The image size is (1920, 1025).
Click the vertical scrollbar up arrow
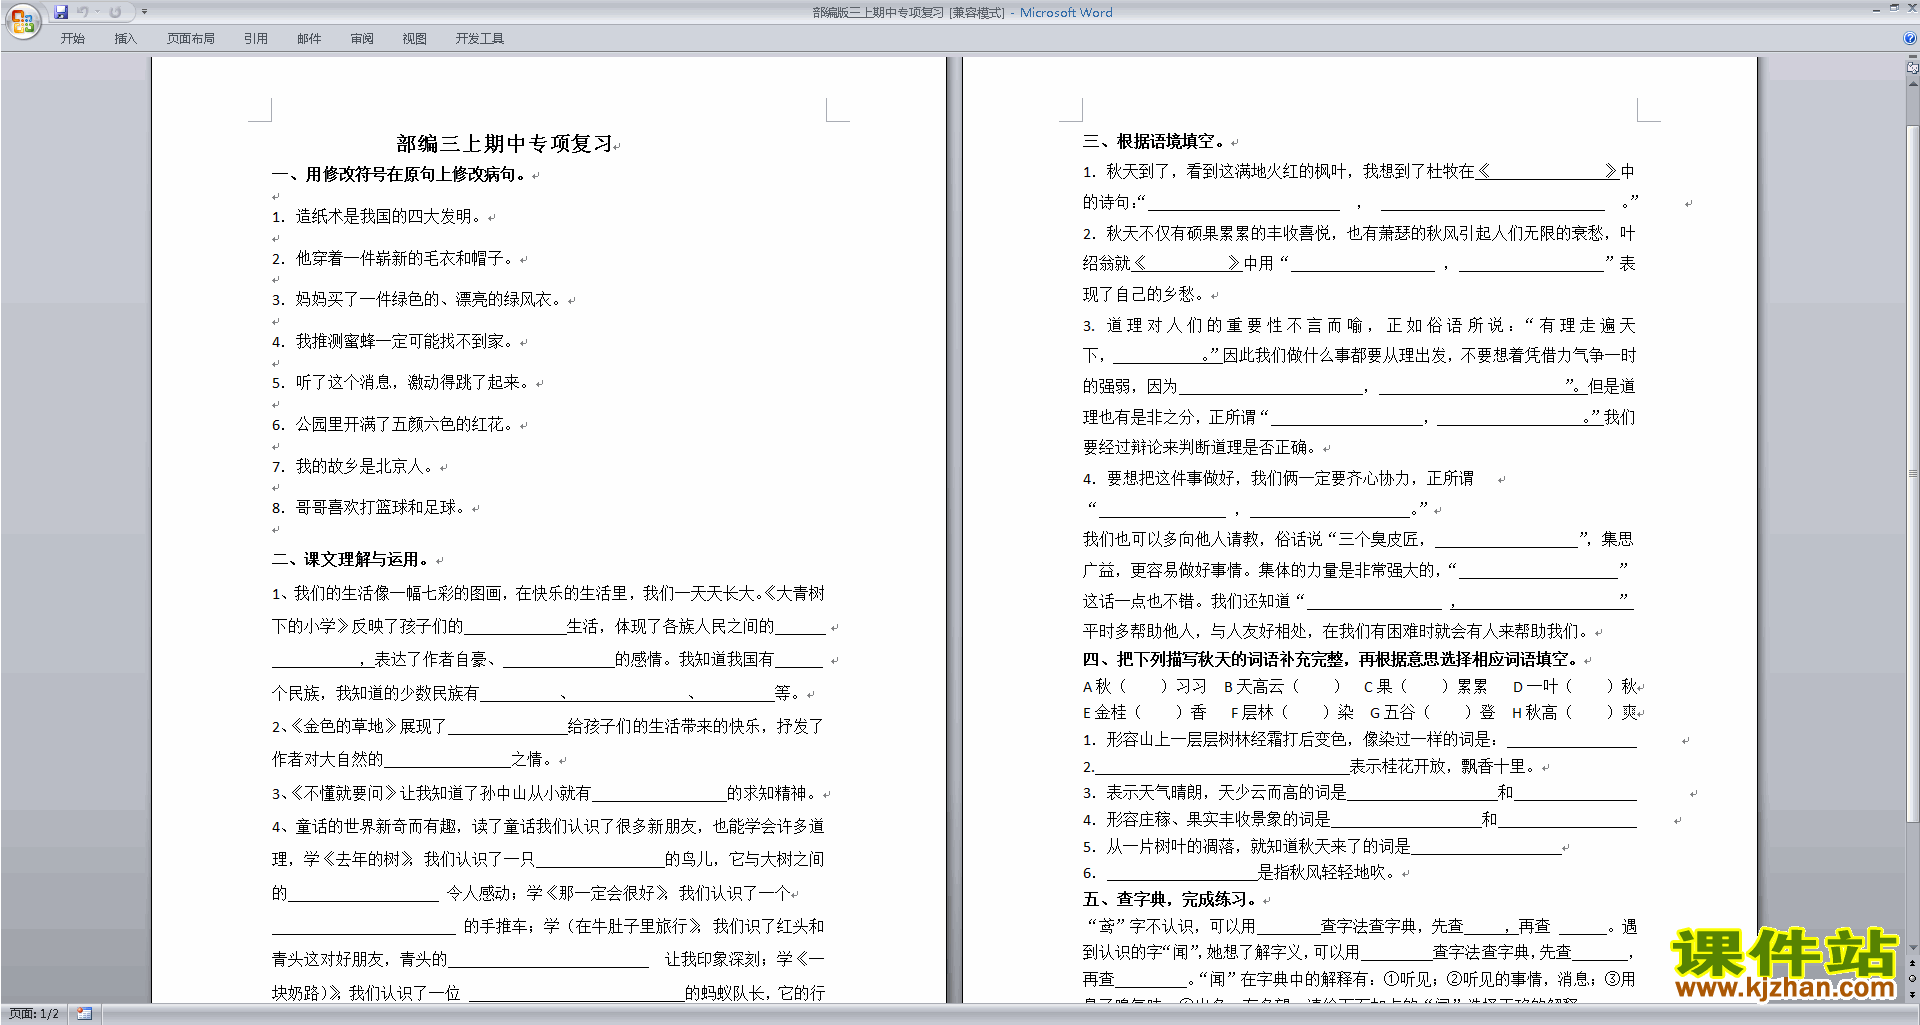pyautogui.click(x=1912, y=84)
